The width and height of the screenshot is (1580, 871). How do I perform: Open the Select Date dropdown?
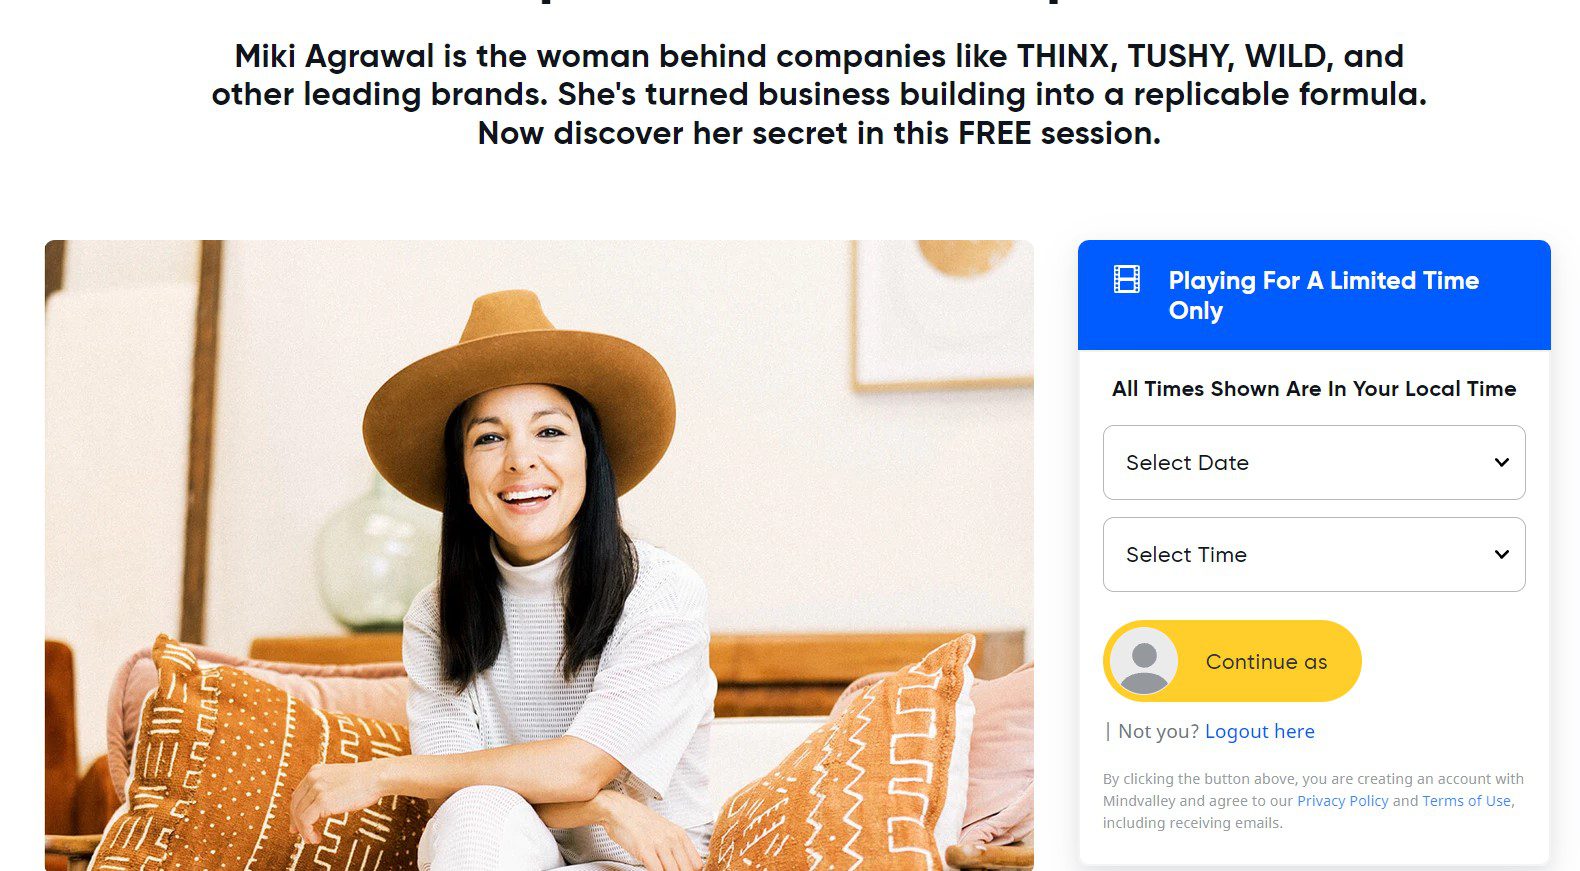(1314, 463)
